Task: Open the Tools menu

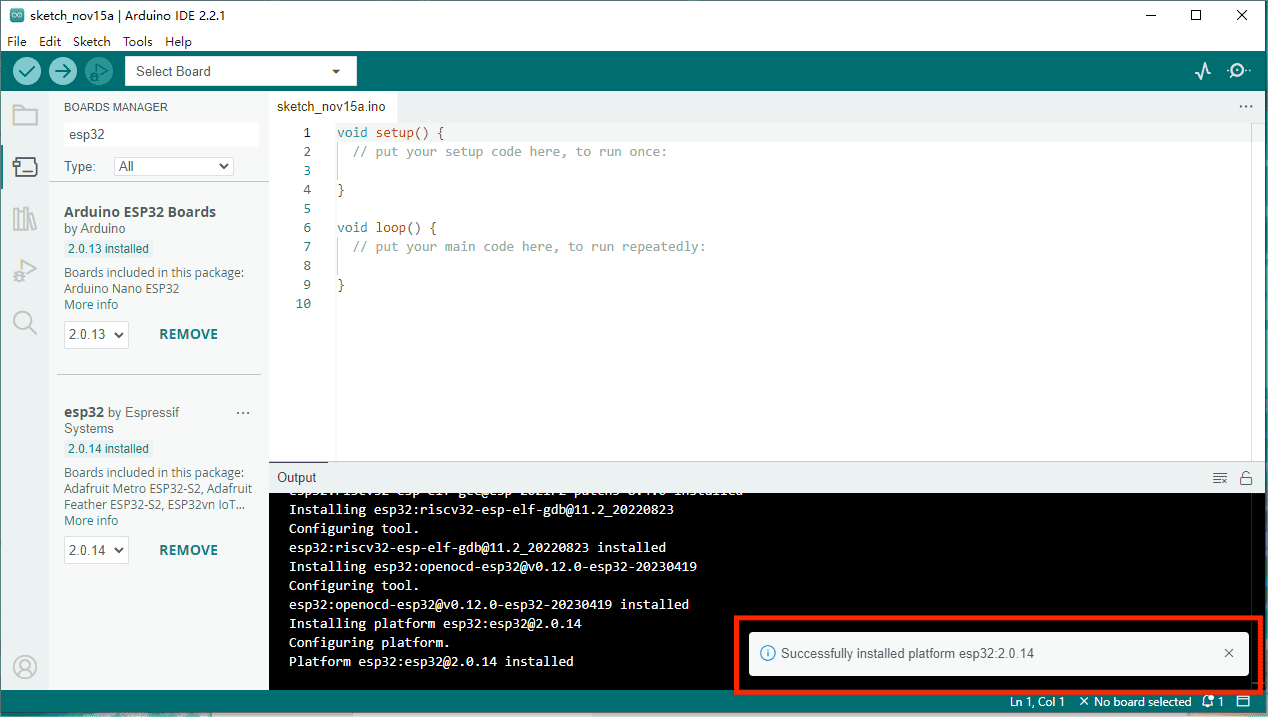Action: point(137,41)
